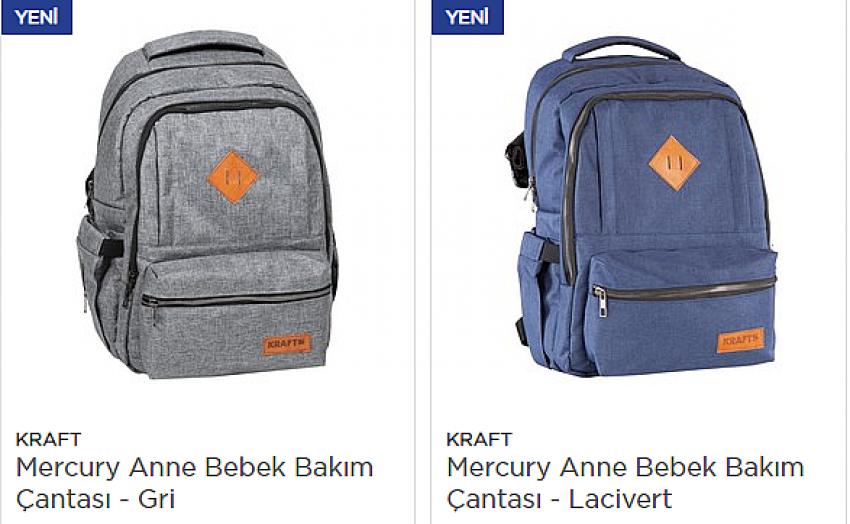Click the silver zipper pull on the navy front pocket
This screenshot has height=524, width=850.
click(x=601, y=301)
